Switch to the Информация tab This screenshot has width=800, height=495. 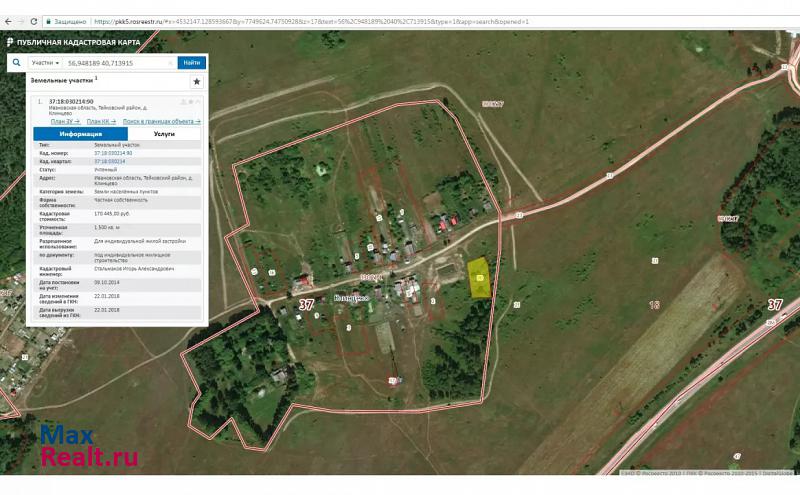pos(80,133)
